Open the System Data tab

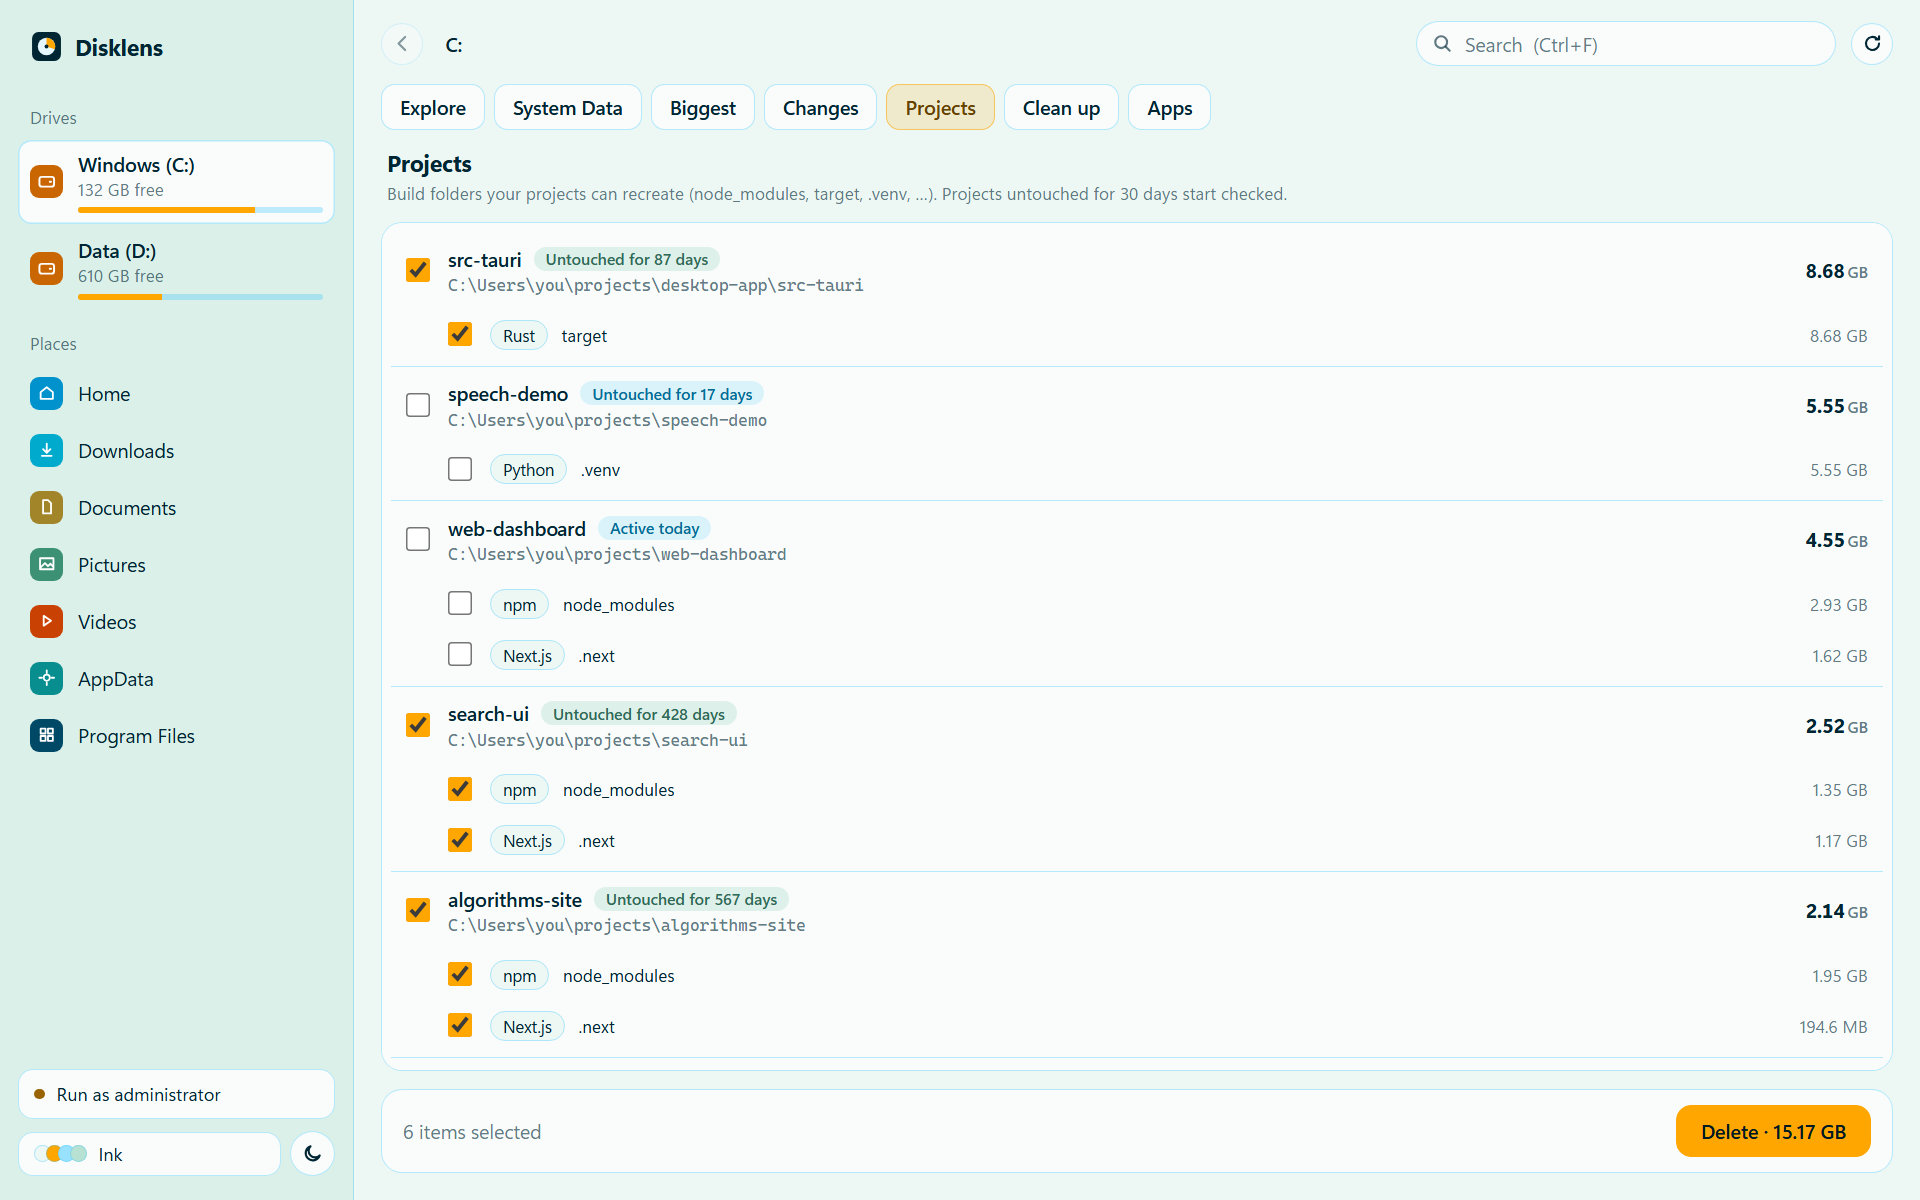(567, 107)
